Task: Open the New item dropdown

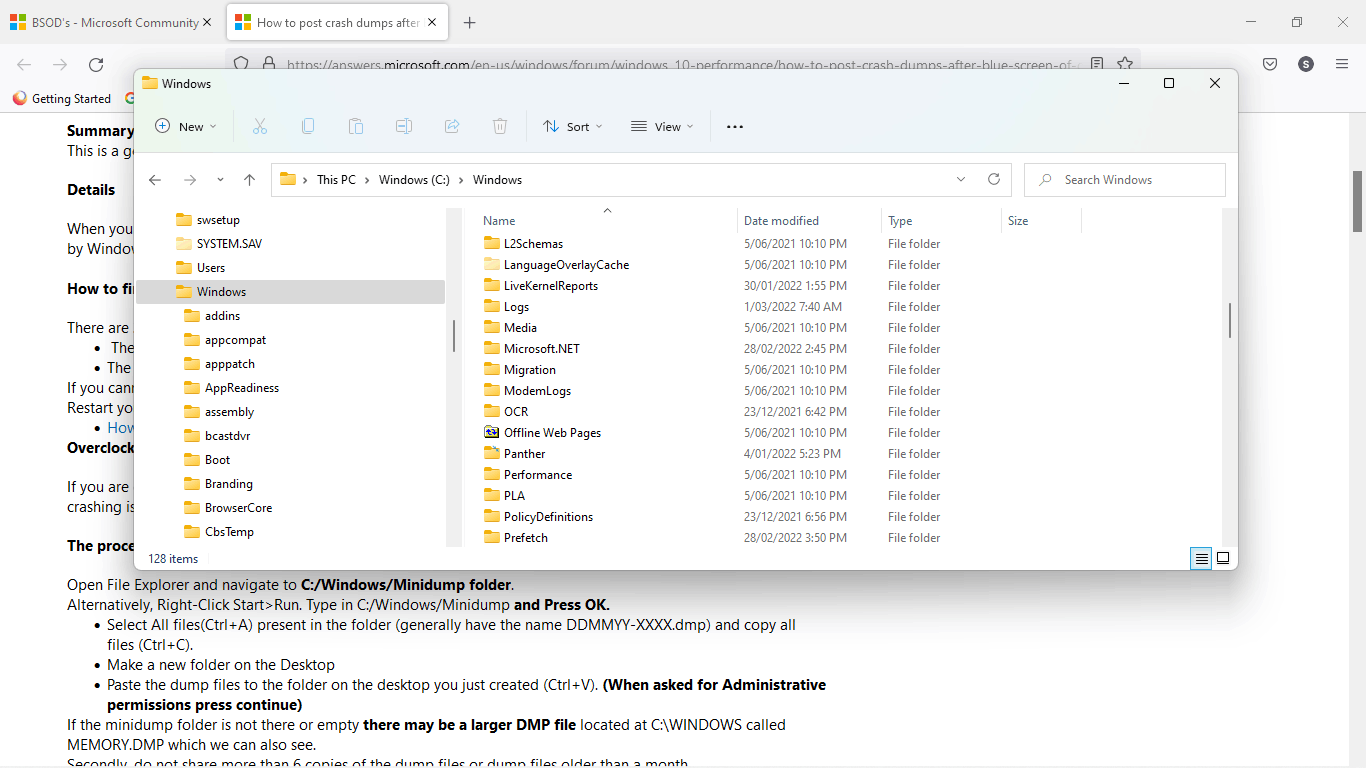Action: [186, 127]
